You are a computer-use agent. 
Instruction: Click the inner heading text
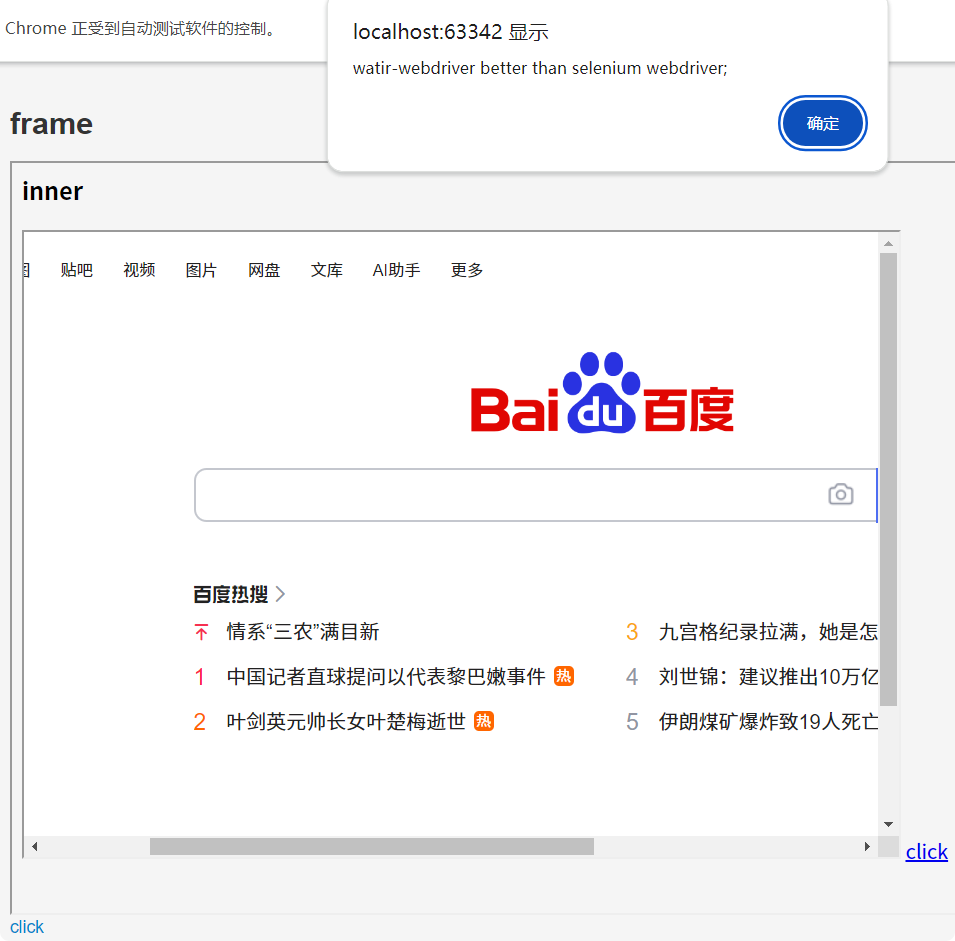52,191
